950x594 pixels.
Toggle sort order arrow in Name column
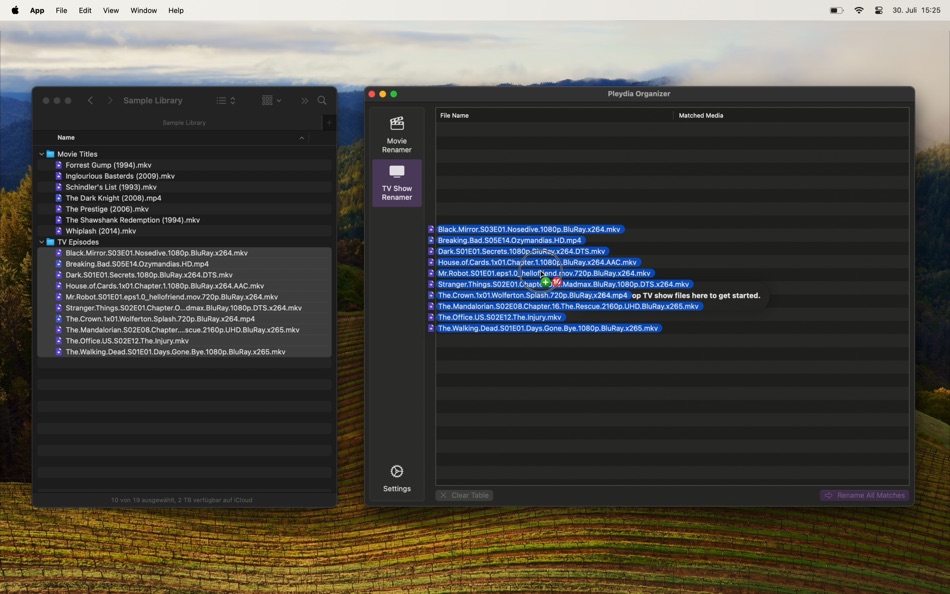point(302,138)
